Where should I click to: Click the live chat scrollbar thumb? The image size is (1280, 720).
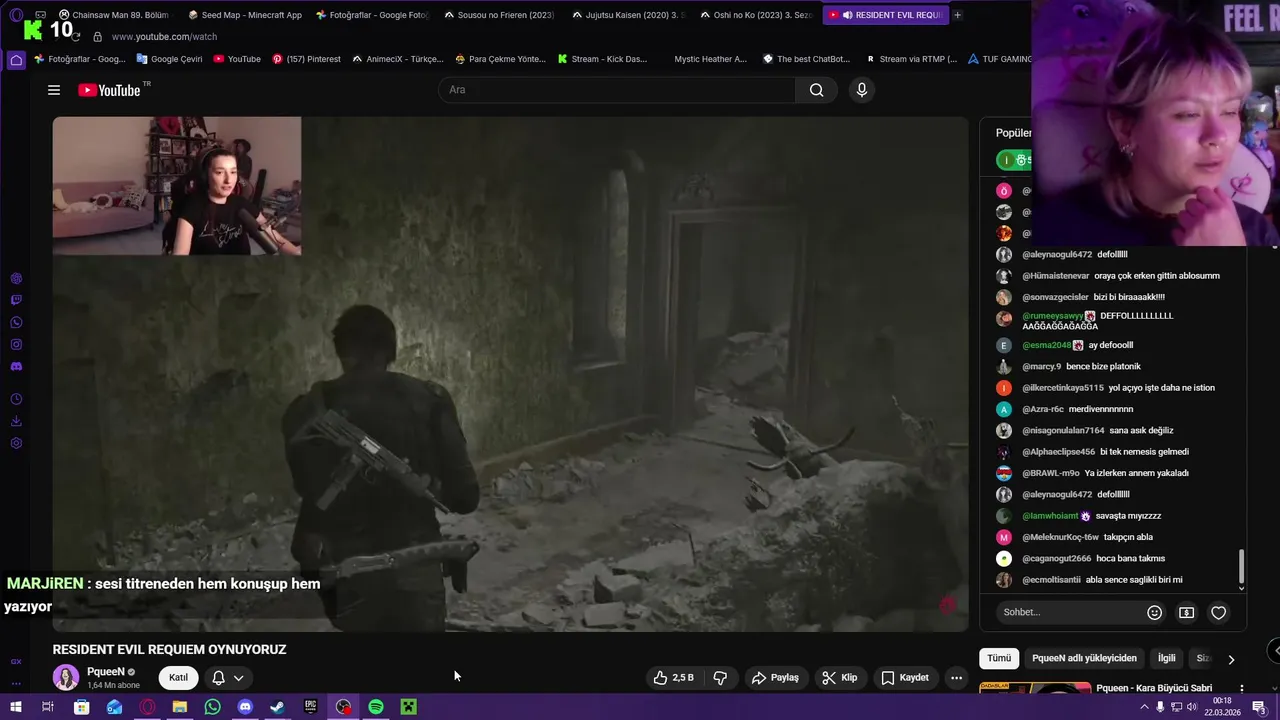(x=1242, y=566)
